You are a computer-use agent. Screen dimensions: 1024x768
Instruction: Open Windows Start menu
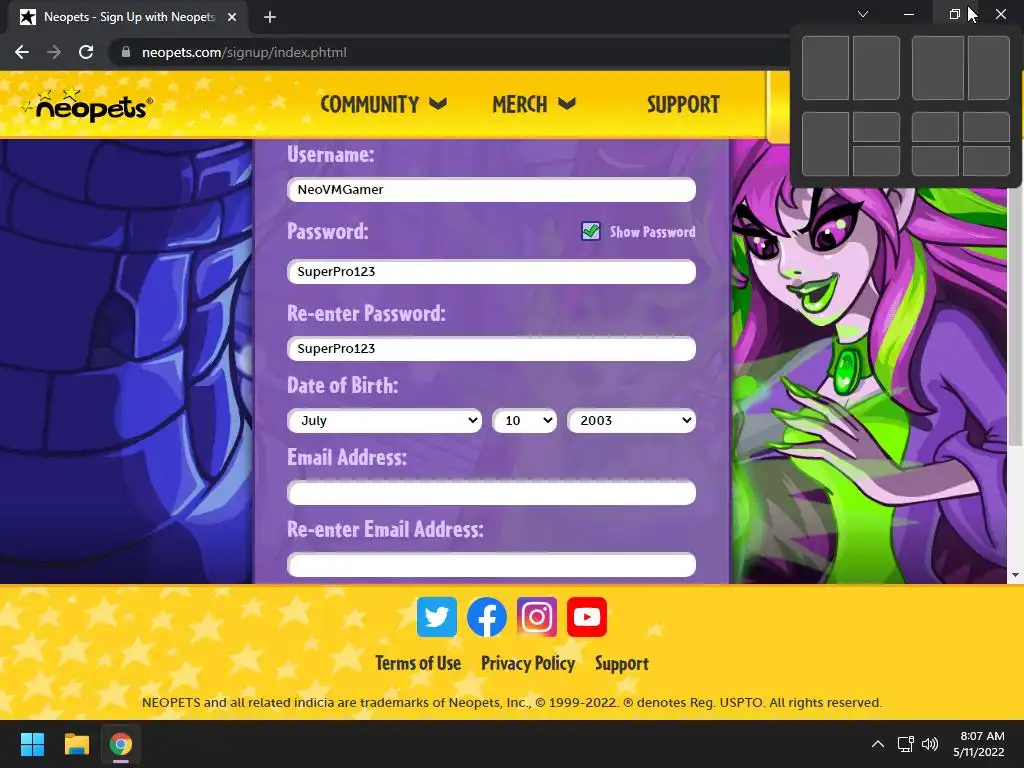click(x=32, y=744)
